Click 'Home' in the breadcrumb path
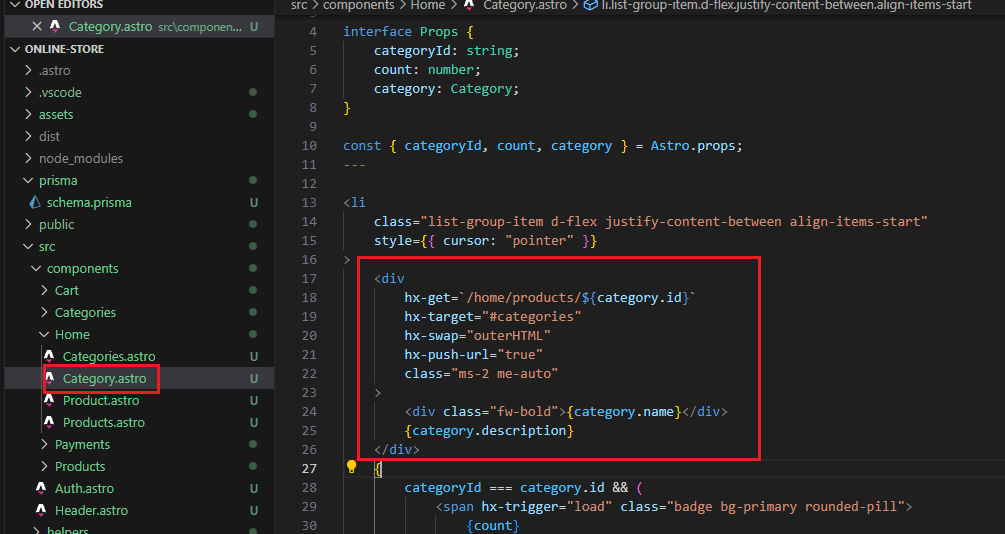Screen dimensions: 1005x534 [428, 5]
